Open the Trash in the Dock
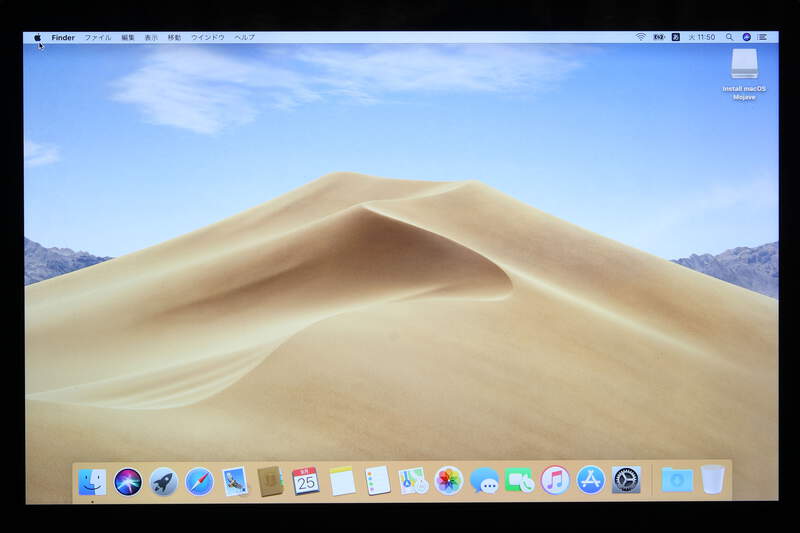The image size is (800, 533). 713,479
